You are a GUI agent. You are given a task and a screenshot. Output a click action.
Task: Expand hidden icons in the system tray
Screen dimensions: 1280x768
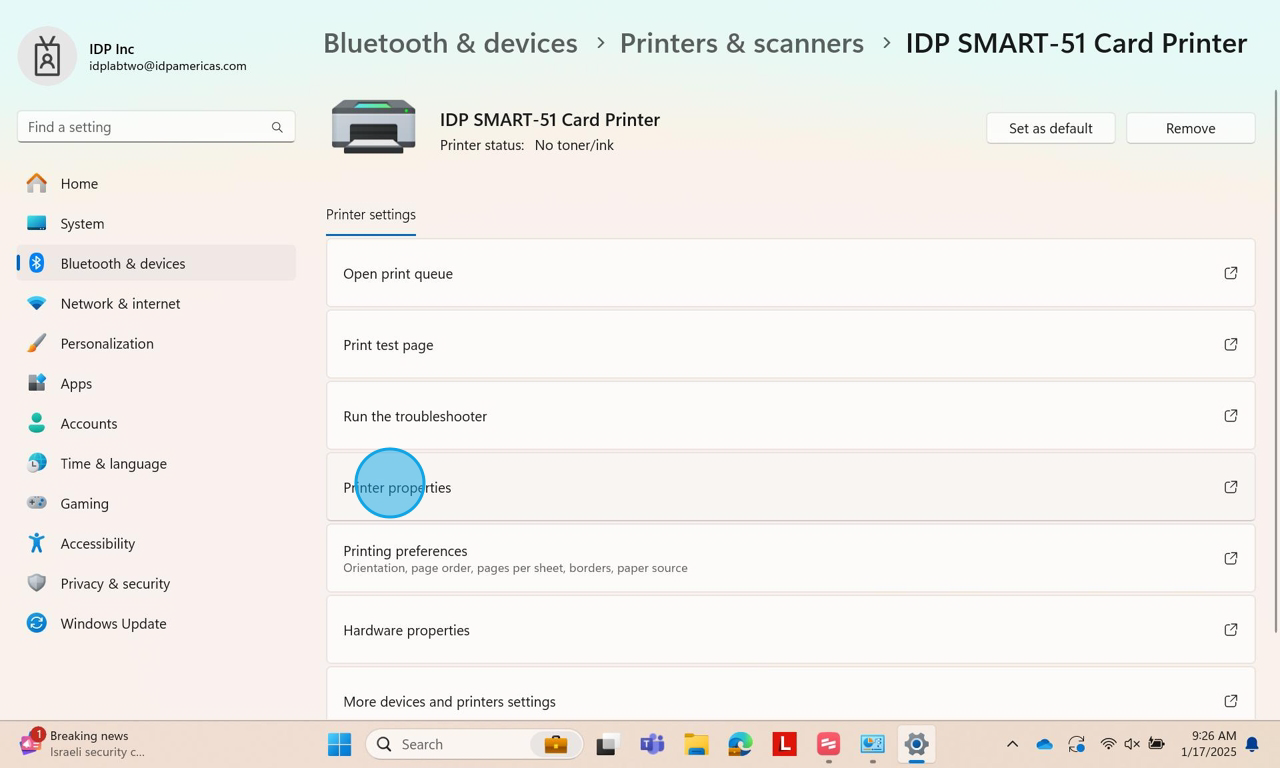(1012, 744)
